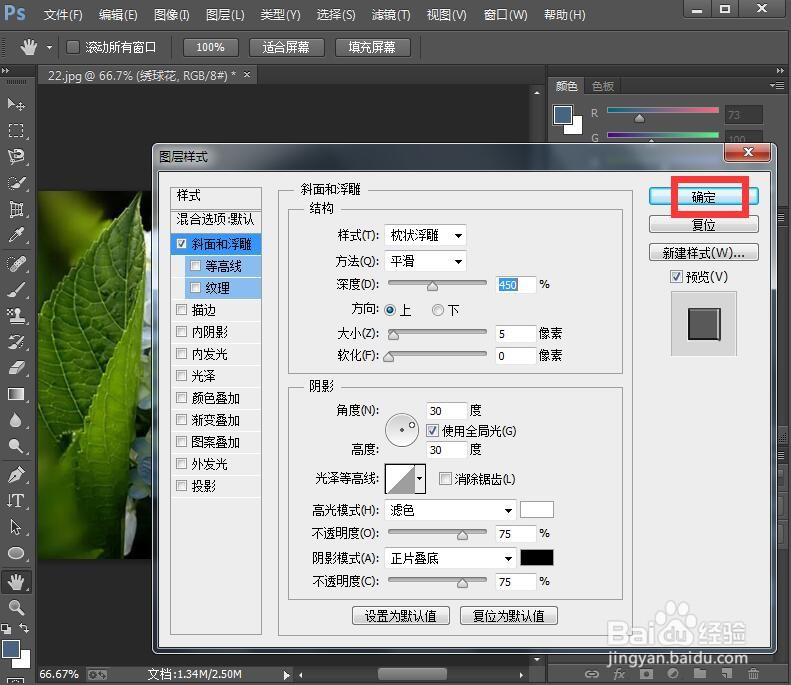Open the 滤镜(T) menu
The image size is (791, 685).
pyautogui.click(x=391, y=15)
